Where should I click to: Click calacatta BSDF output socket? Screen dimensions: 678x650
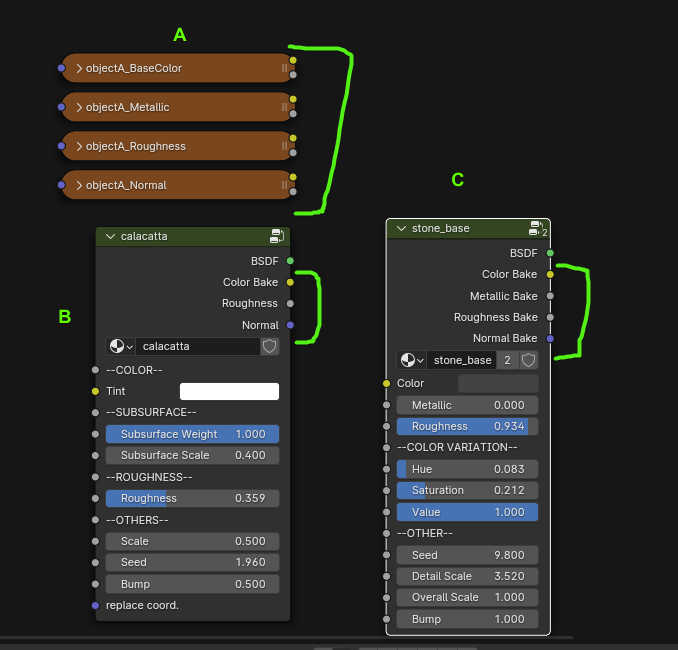point(290,261)
